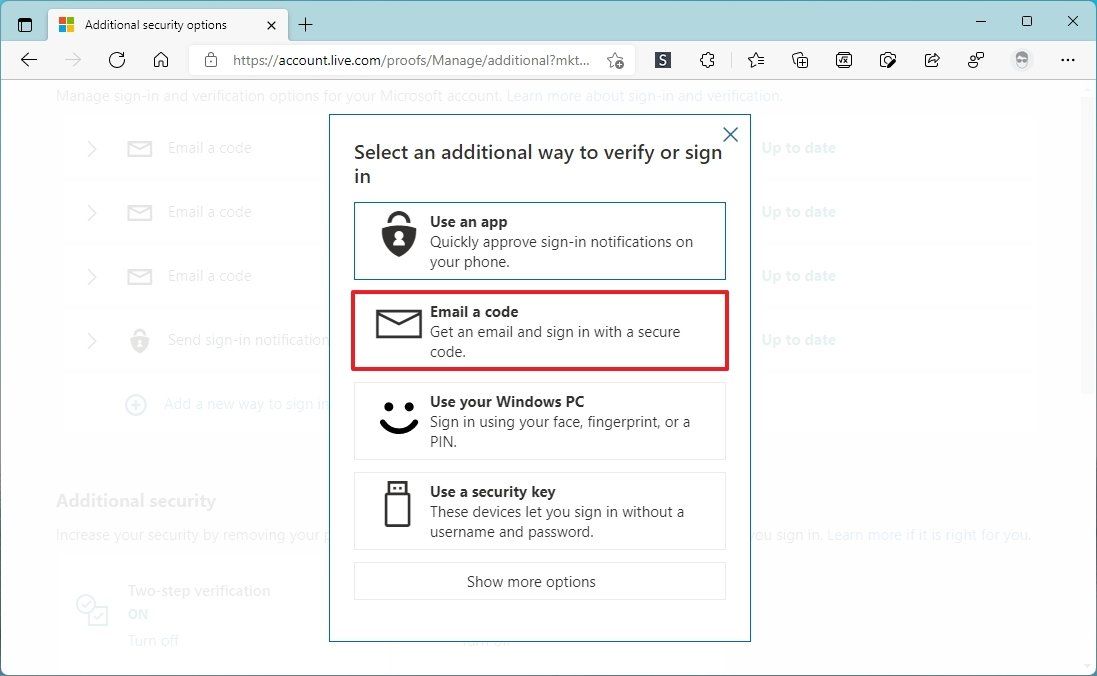Expand the first Email a code entry
Viewport: 1097px width, 676px height.
pyautogui.click(x=92, y=148)
